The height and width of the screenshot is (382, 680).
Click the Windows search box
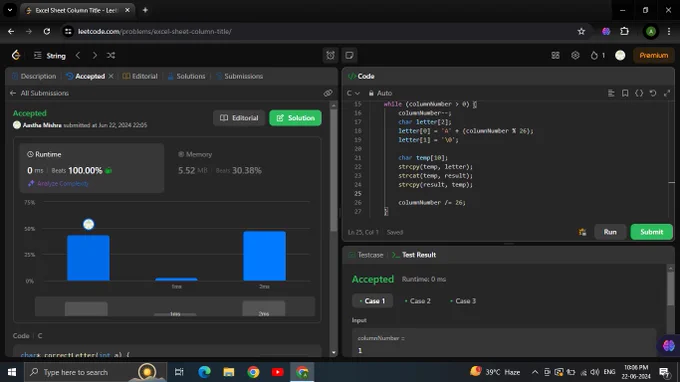[95, 372]
